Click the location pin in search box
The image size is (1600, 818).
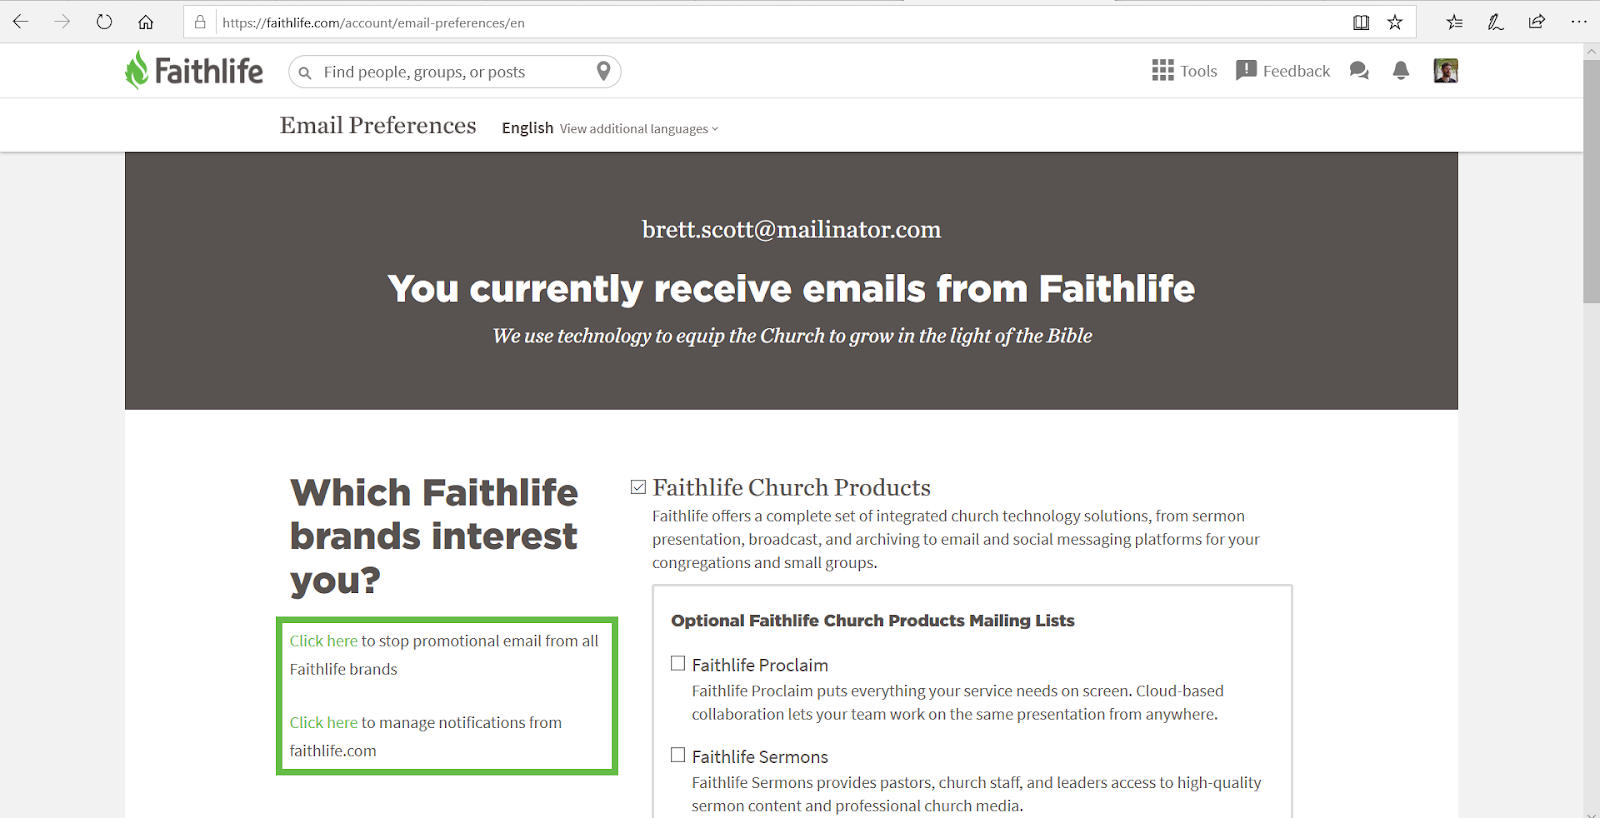coord(603,71)
